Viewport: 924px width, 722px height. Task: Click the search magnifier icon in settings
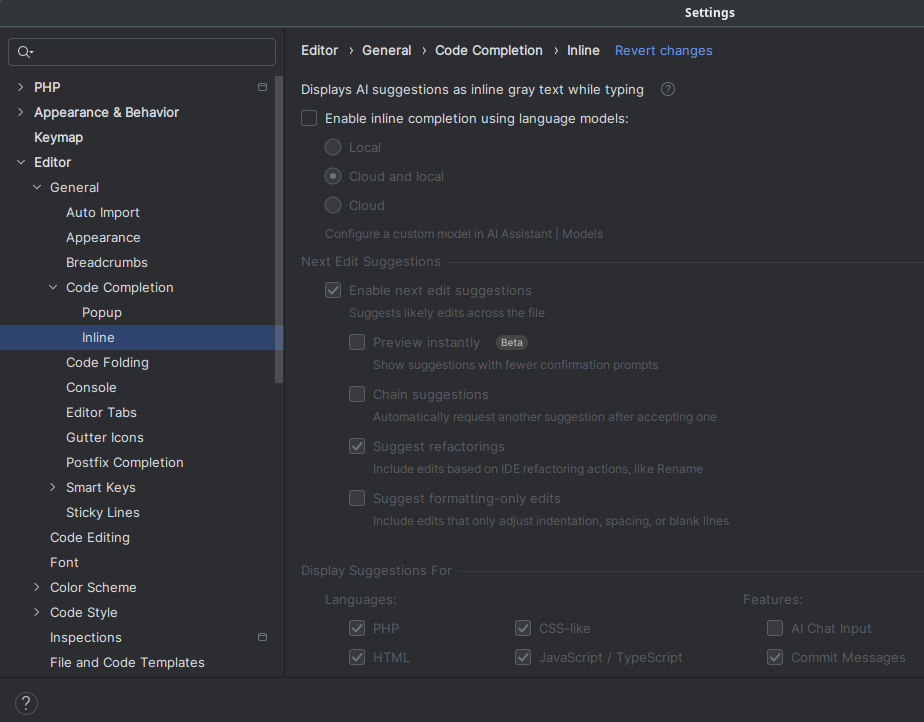click(25, 52)
